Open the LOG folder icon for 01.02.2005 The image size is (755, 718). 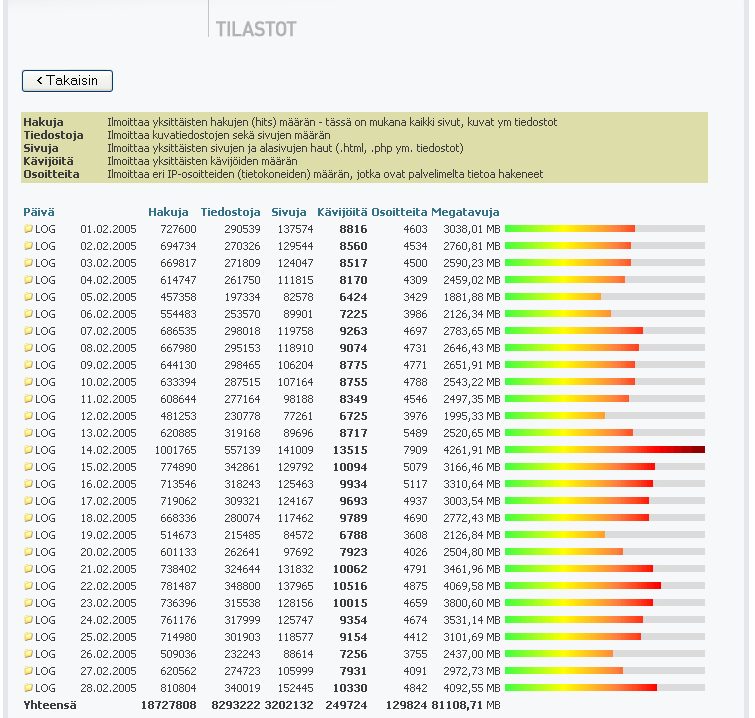(28, 229)
